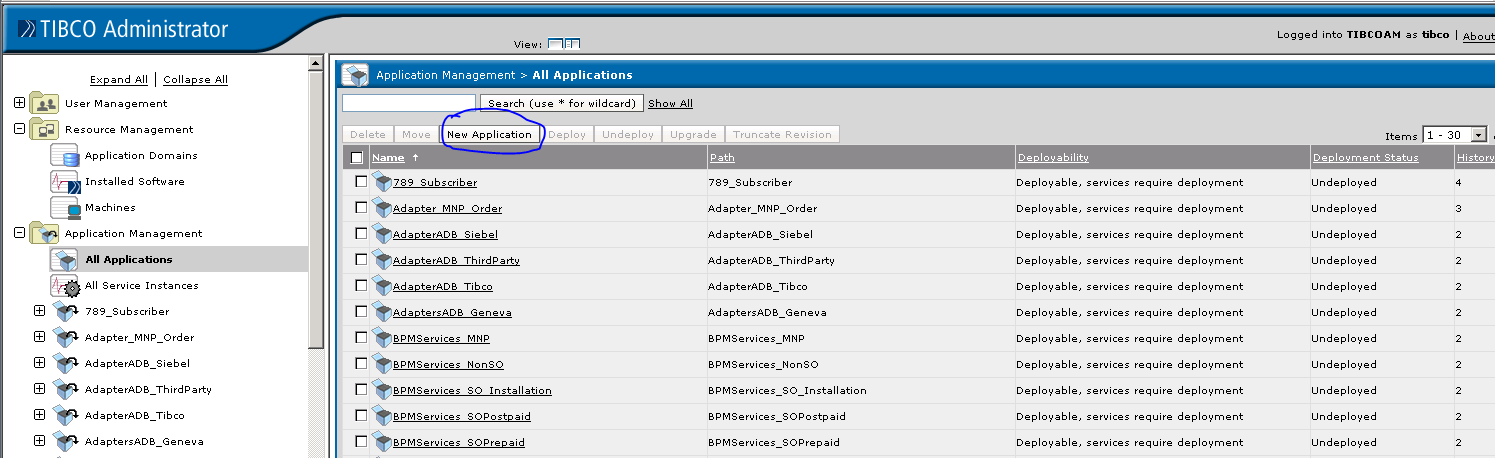Click inside the application search text field
1495x458 pixels.
(409, 103)
